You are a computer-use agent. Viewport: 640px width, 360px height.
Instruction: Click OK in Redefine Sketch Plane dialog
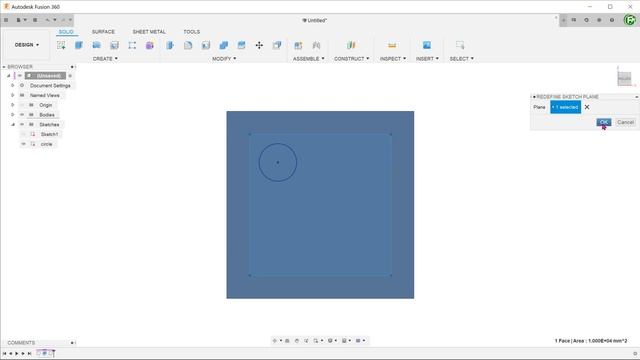[604, 122]
